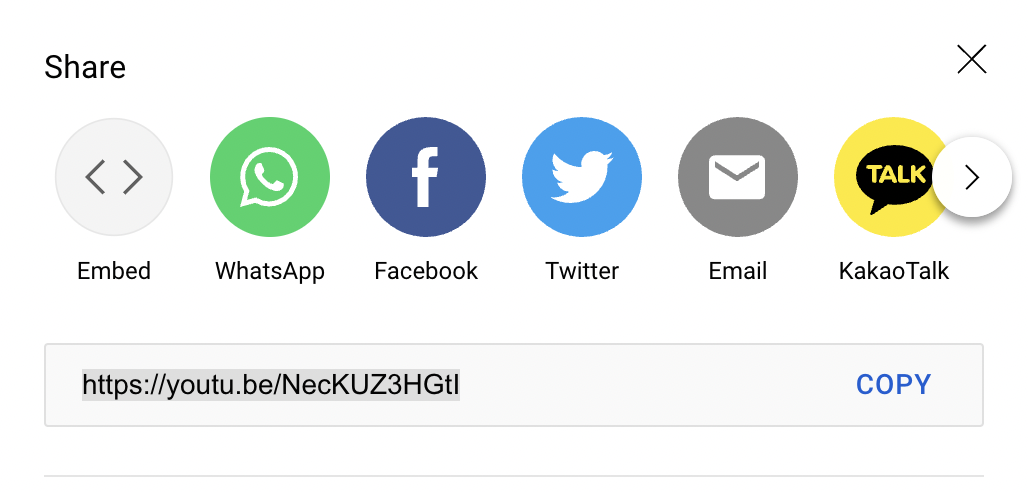Click the blue Twitter bird icon
Viewport: 1028px width, 492px height.
pyautogui.click(x=582, y=177)
